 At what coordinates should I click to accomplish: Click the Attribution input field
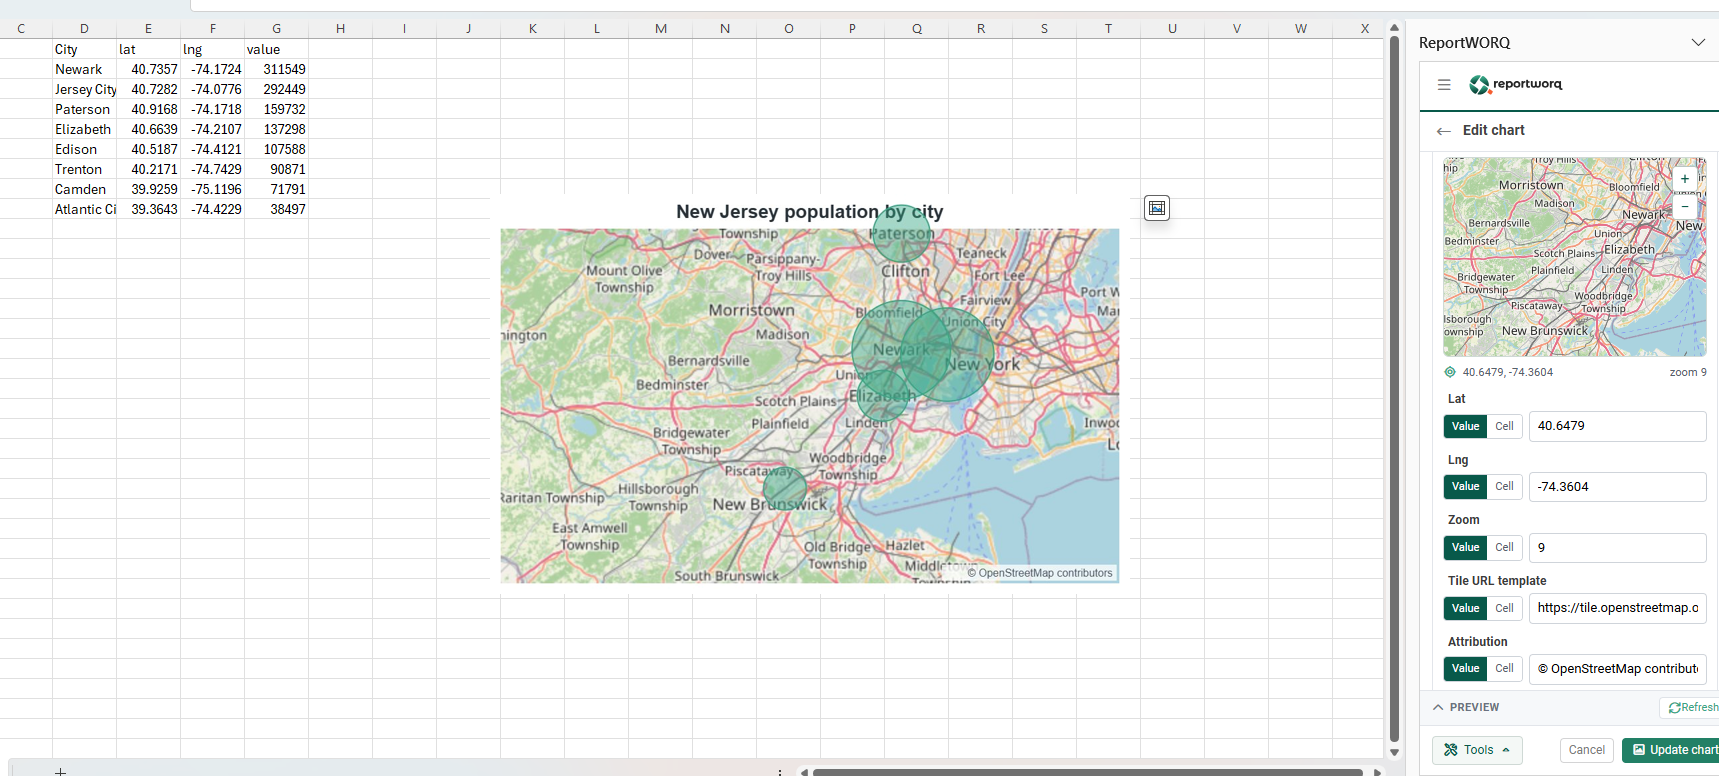coord(1617,669)
